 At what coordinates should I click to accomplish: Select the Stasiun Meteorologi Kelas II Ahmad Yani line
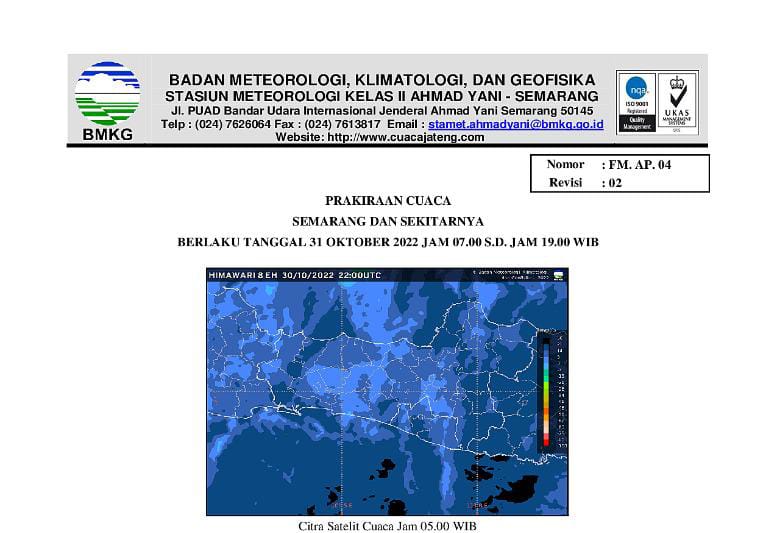(381, 95)
